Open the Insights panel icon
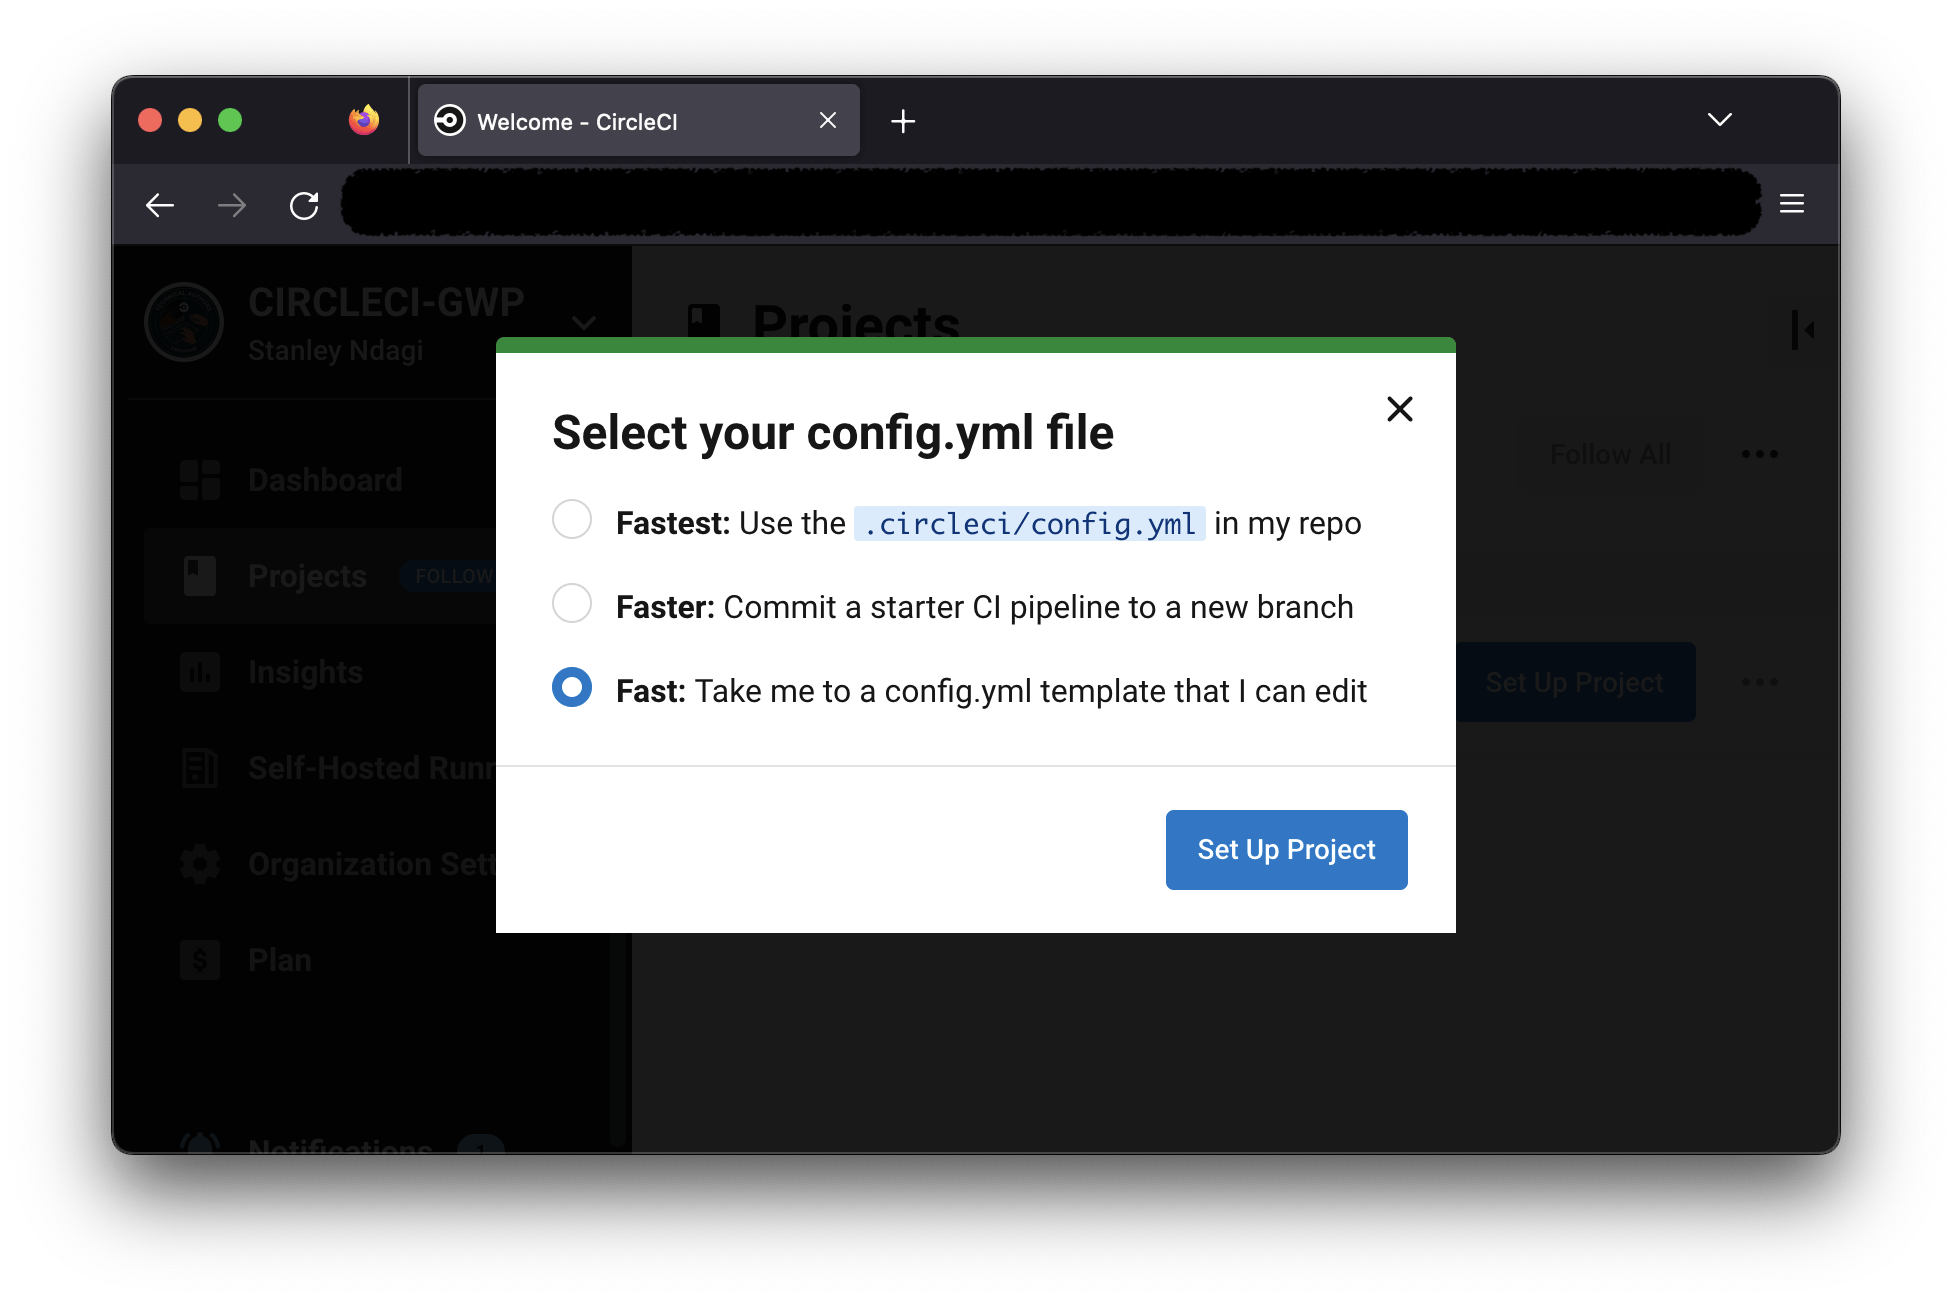This screenshot has height=1302, width=1952. [199, 671]
